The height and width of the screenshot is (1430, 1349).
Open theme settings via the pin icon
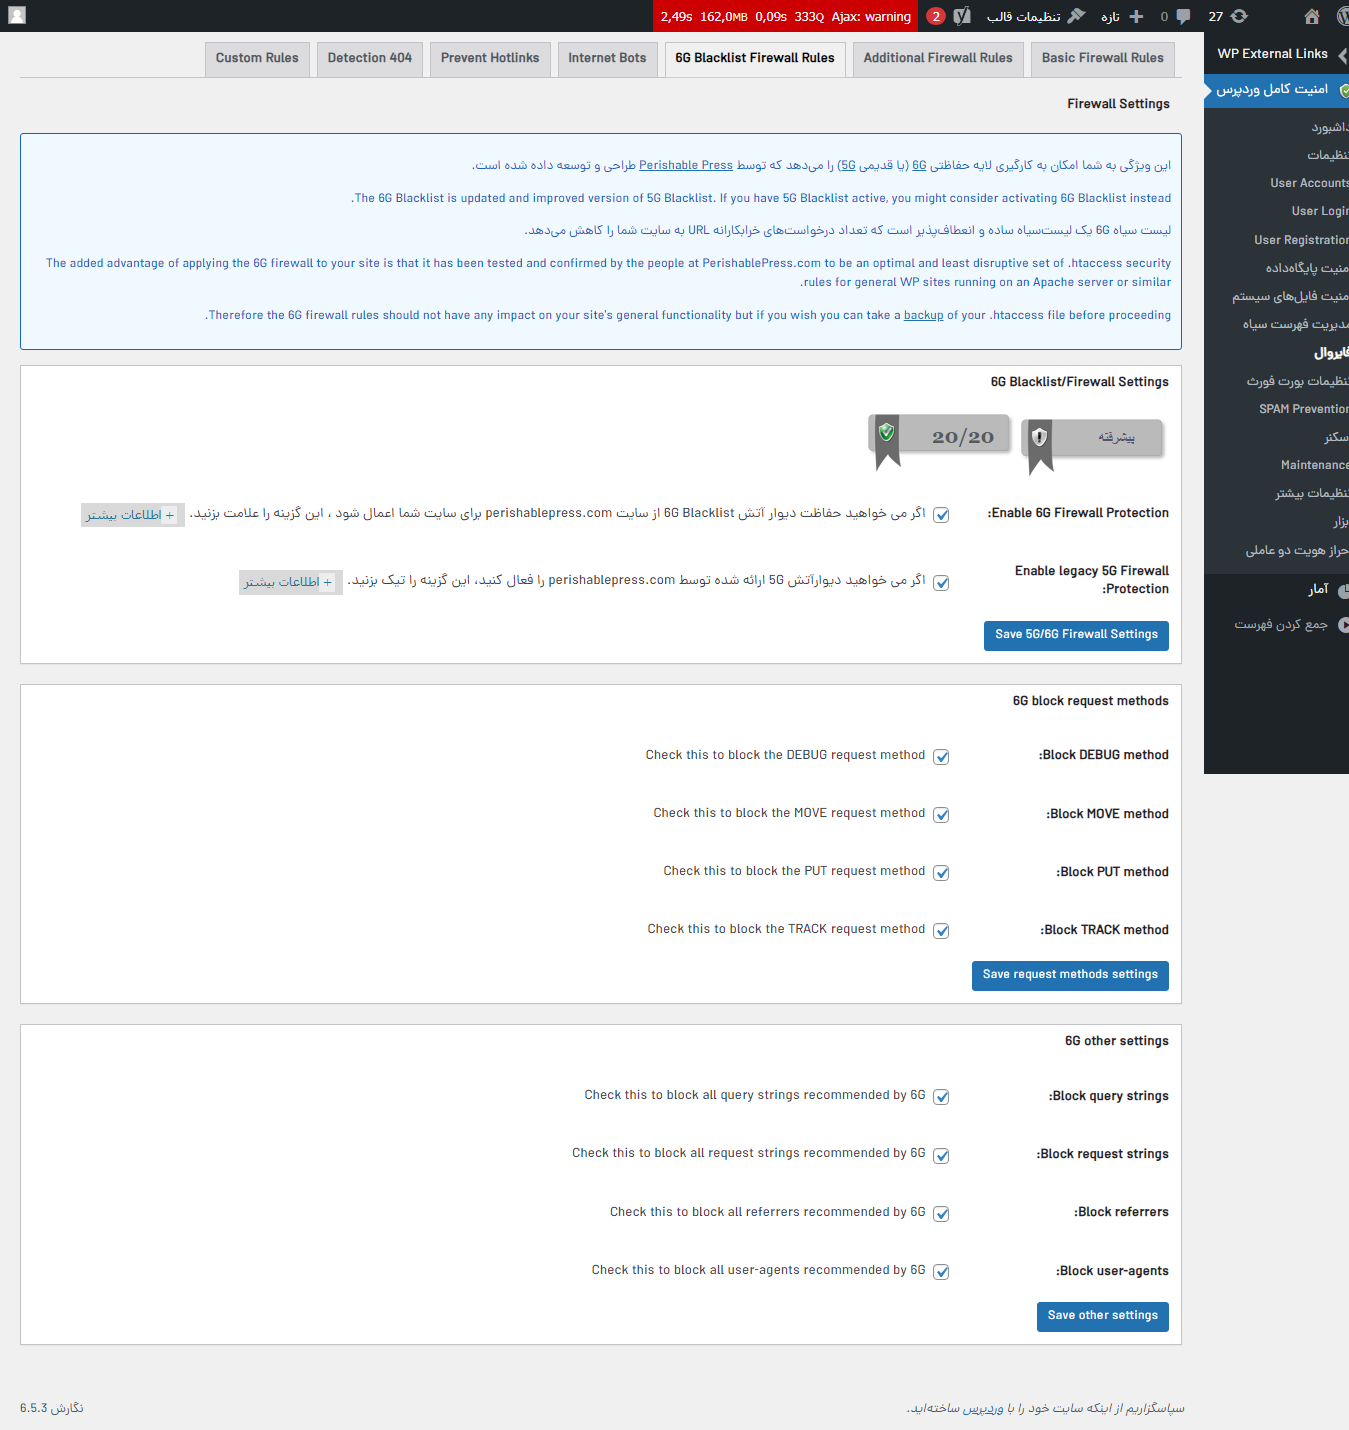tap(1076, 16)
